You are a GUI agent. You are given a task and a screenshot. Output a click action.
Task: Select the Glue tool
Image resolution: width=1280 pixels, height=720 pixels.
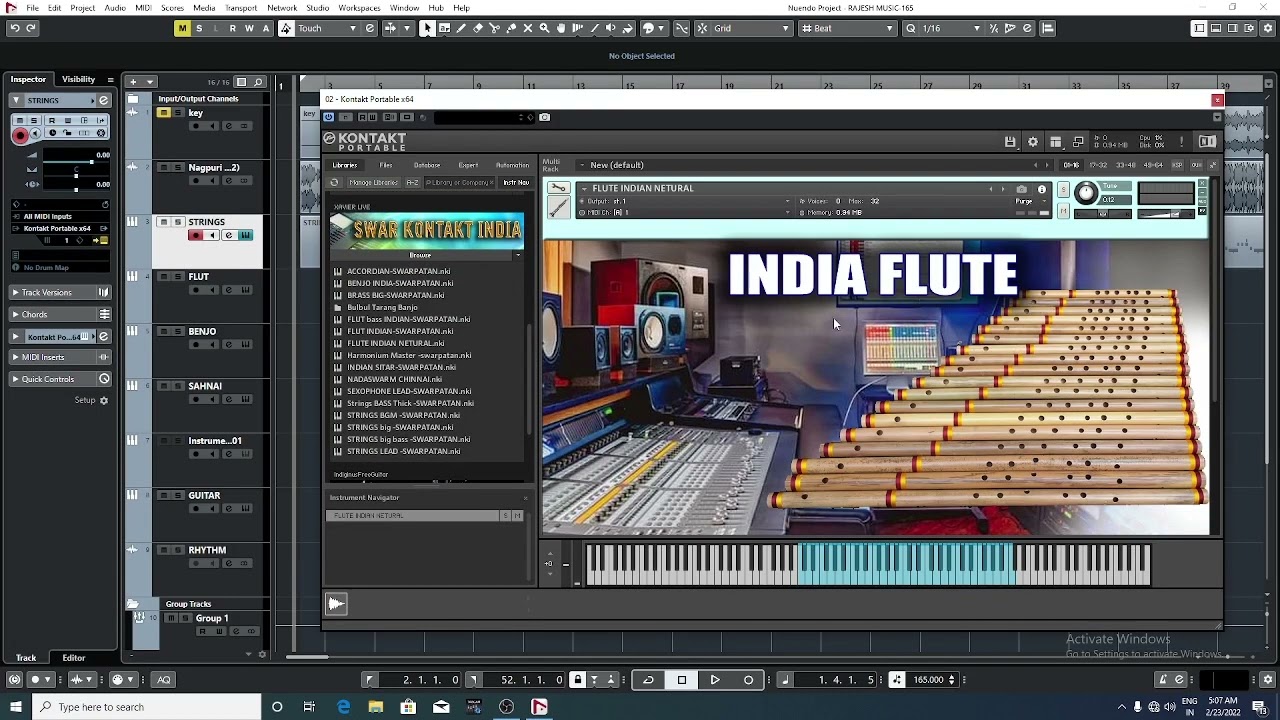point(511,28)
